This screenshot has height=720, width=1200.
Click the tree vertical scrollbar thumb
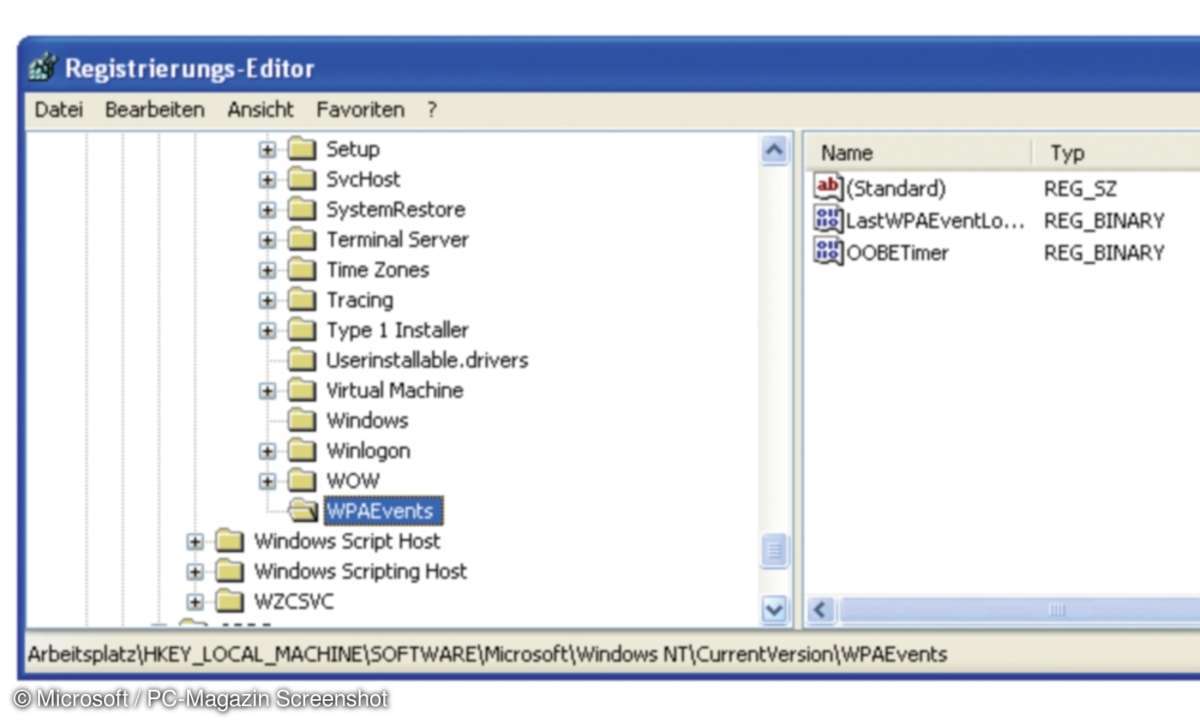point(775,551)
